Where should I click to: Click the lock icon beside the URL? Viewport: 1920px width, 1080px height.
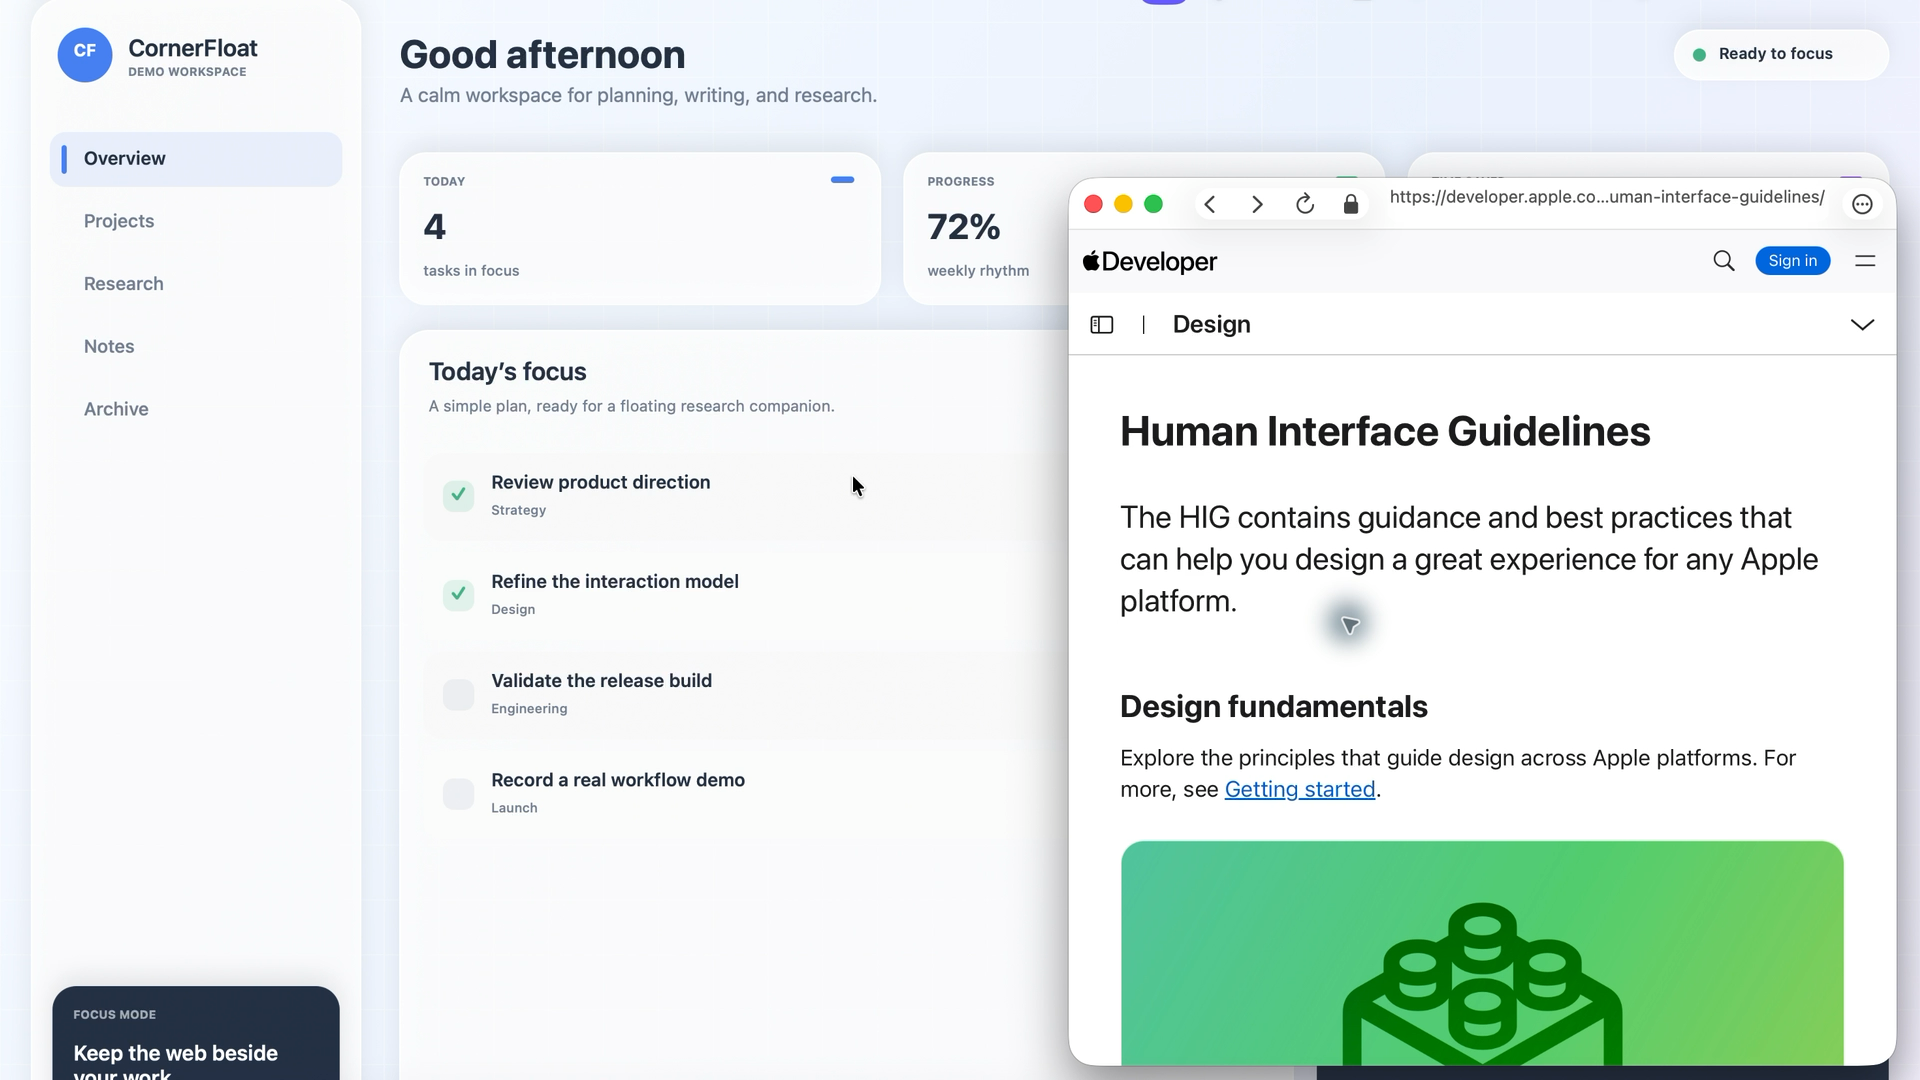1351,205
